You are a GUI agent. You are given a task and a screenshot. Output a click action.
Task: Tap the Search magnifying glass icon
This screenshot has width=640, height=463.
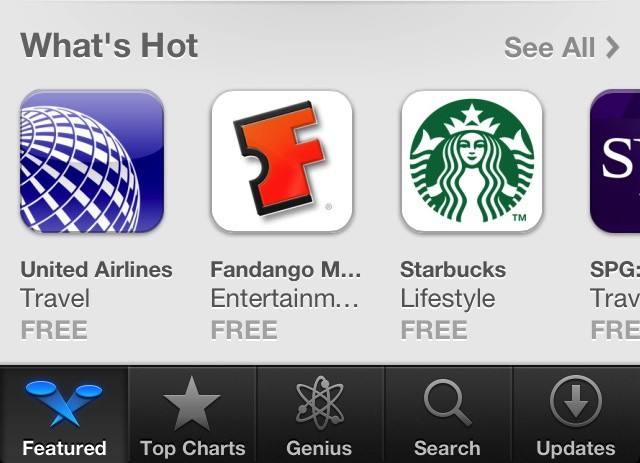click(448, 403)
